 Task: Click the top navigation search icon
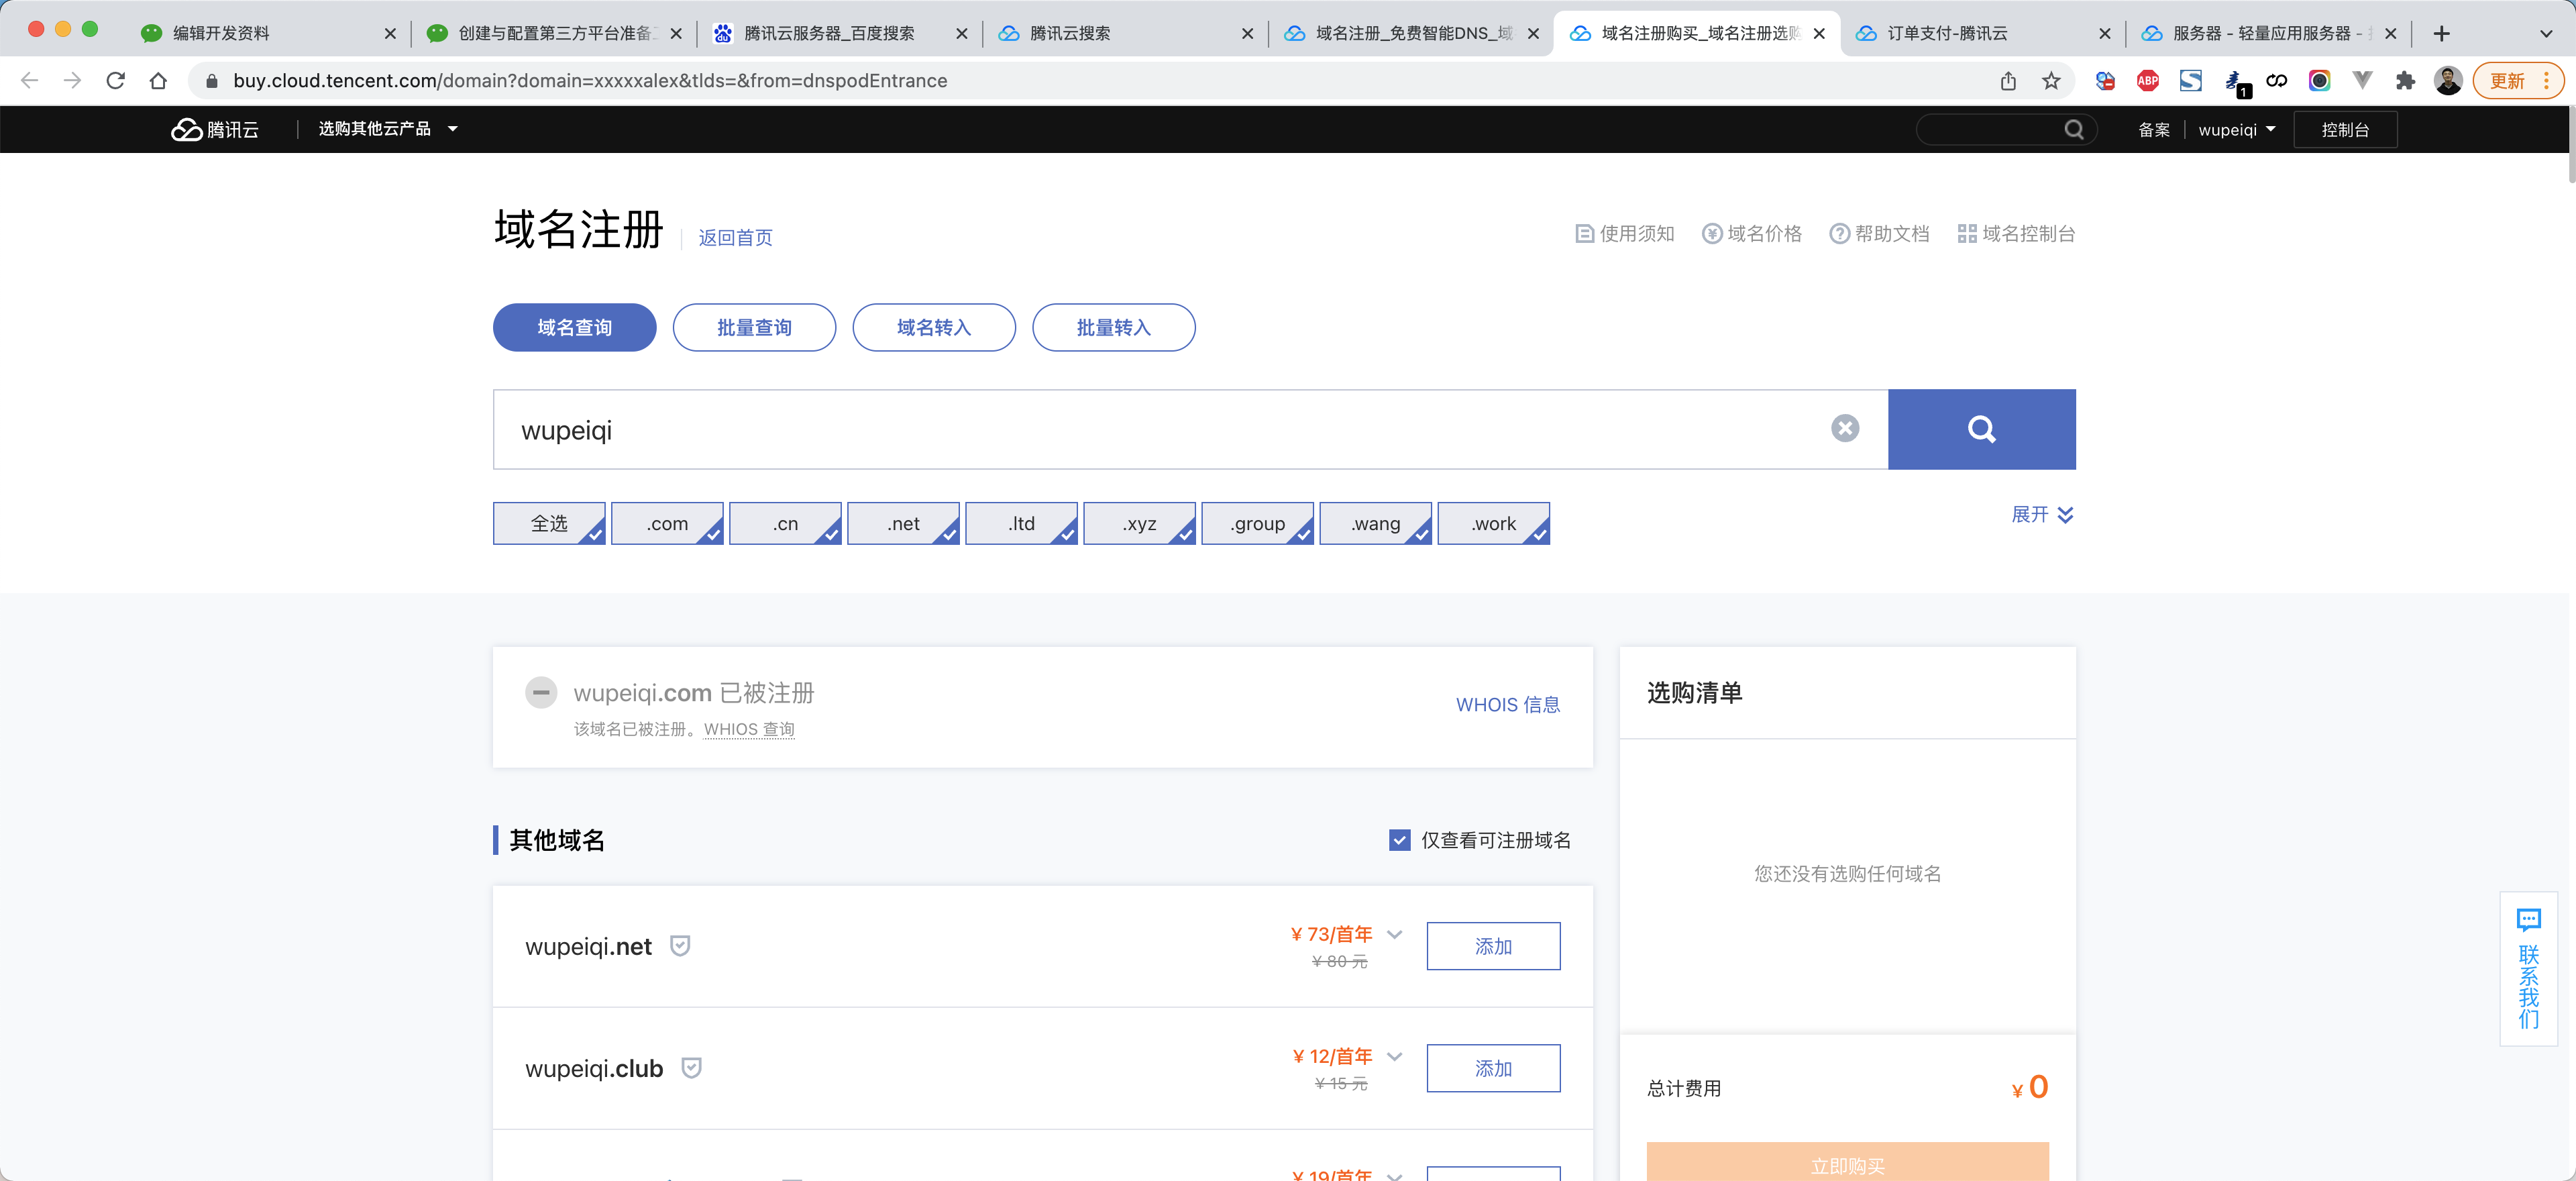click(x=2073, y=130)
